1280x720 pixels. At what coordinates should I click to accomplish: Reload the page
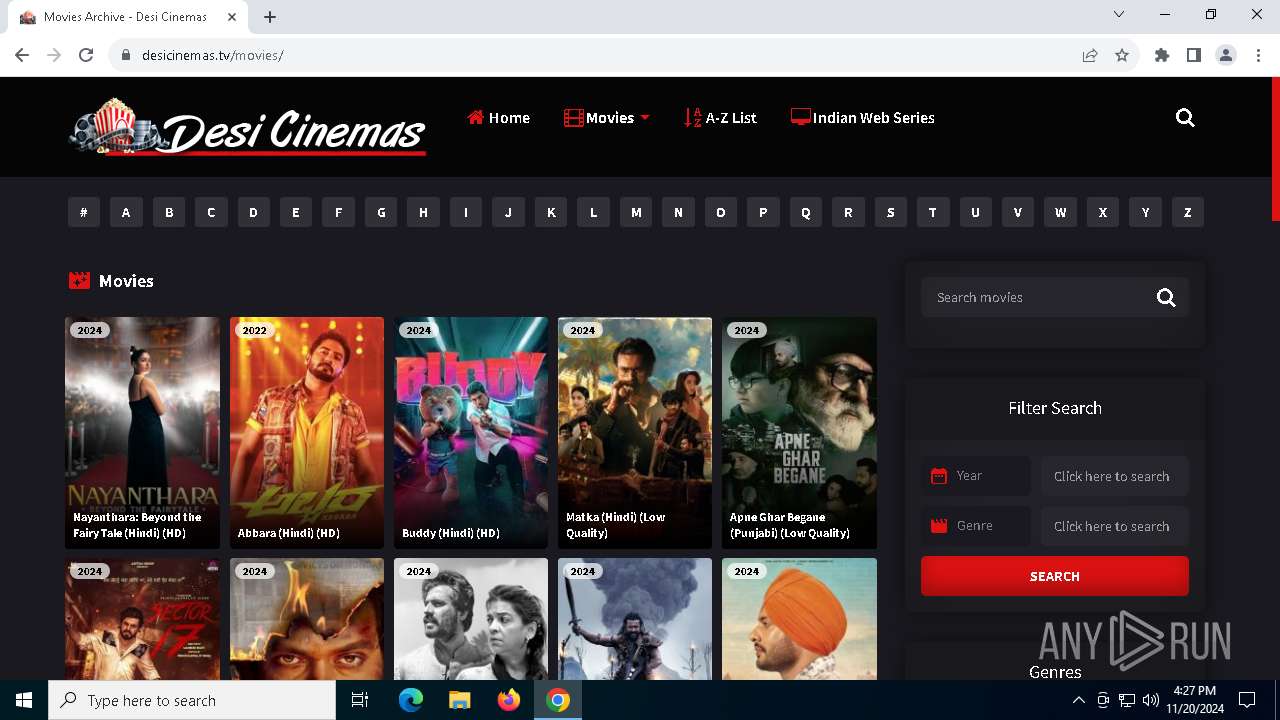point(86,55)
